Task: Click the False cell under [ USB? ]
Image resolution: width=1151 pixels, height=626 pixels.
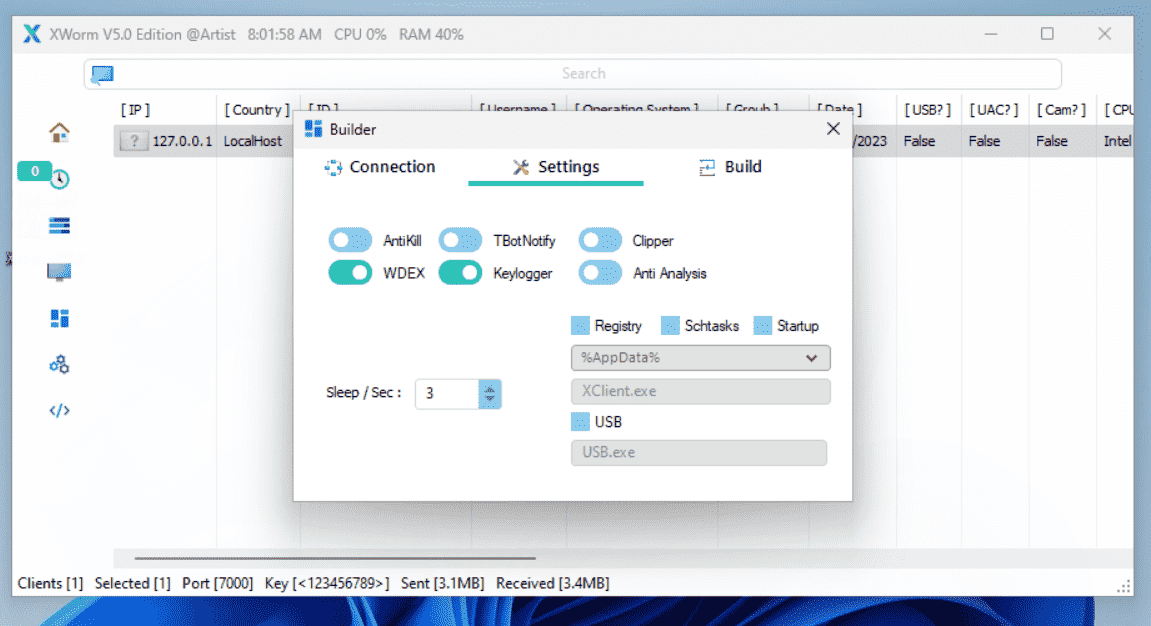Action: (919, 141)
